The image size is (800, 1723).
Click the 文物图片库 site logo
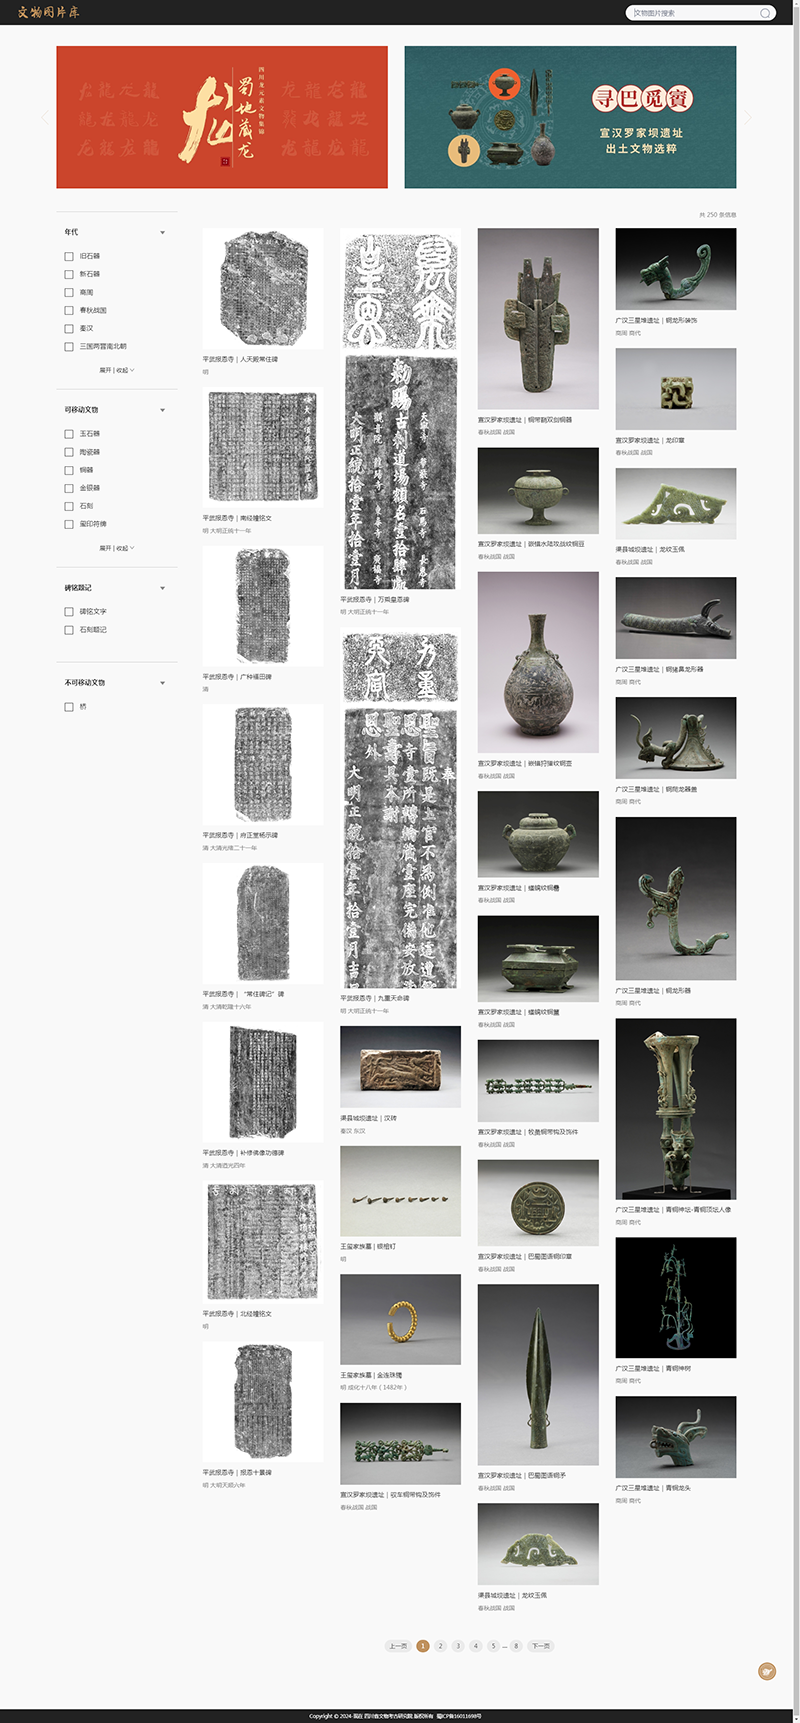[48, 13]
